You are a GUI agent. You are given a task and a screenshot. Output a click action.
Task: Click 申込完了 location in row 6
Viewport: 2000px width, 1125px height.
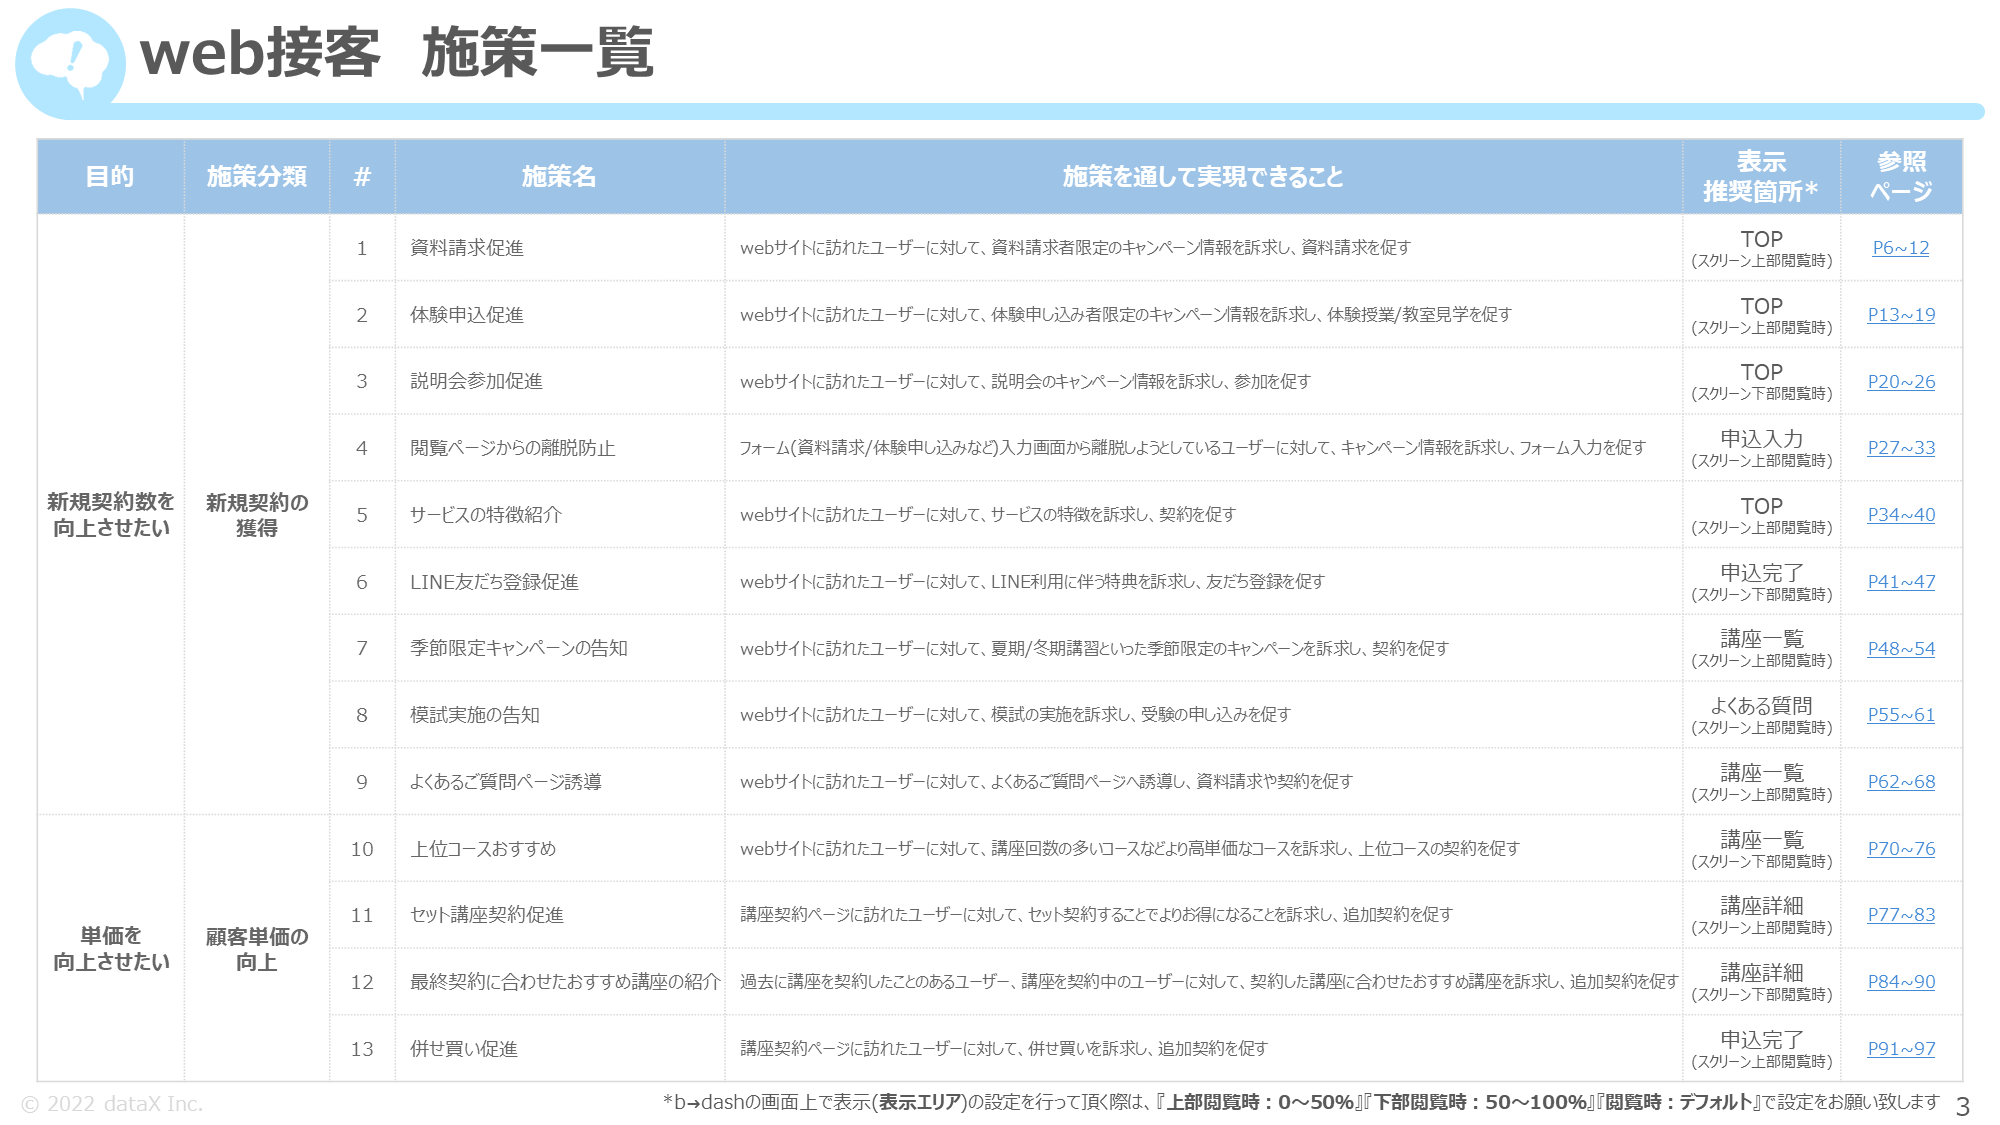pyautogui.click(x=1761, y=582)
